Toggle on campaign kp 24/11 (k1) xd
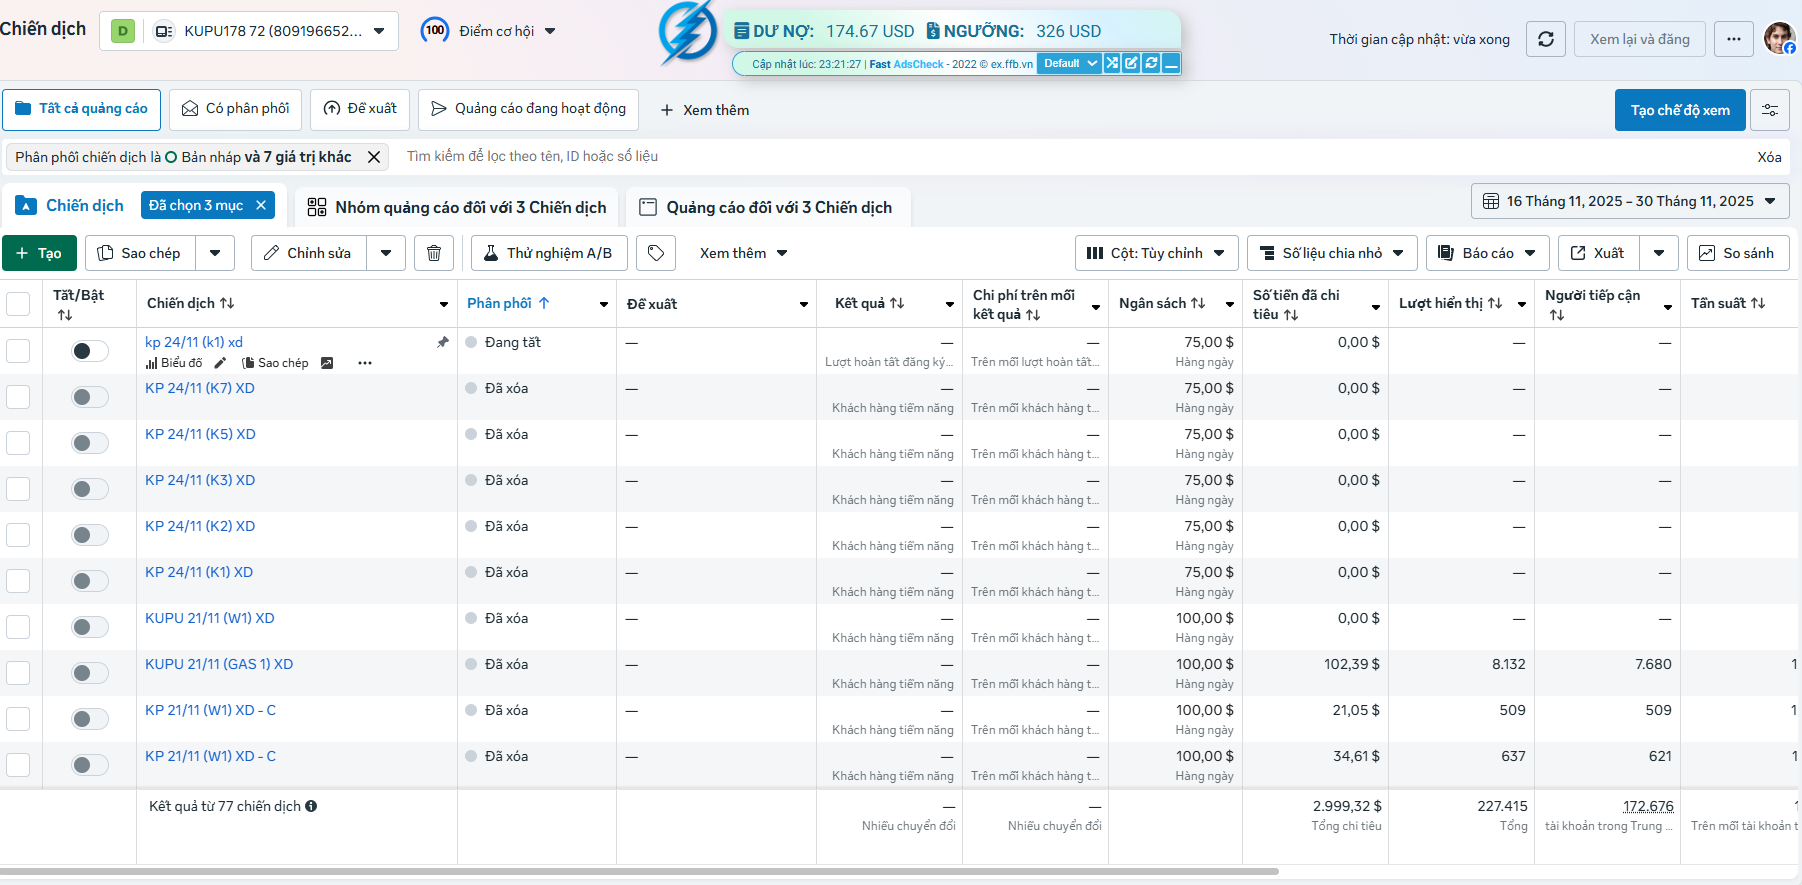 (90, 351)
